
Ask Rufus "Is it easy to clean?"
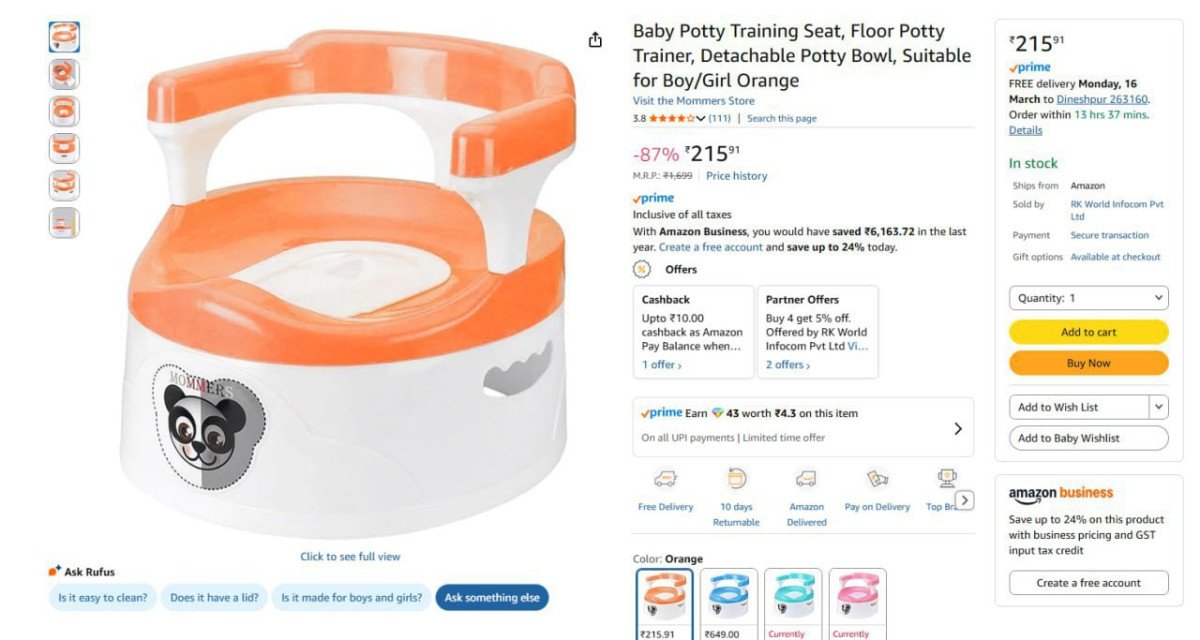coord(103,598)
